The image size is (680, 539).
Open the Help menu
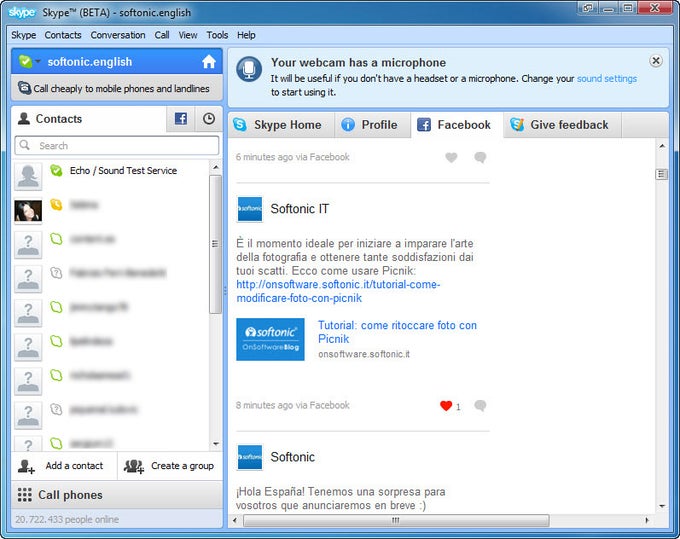pyautogui.click(x=246, y=35)
